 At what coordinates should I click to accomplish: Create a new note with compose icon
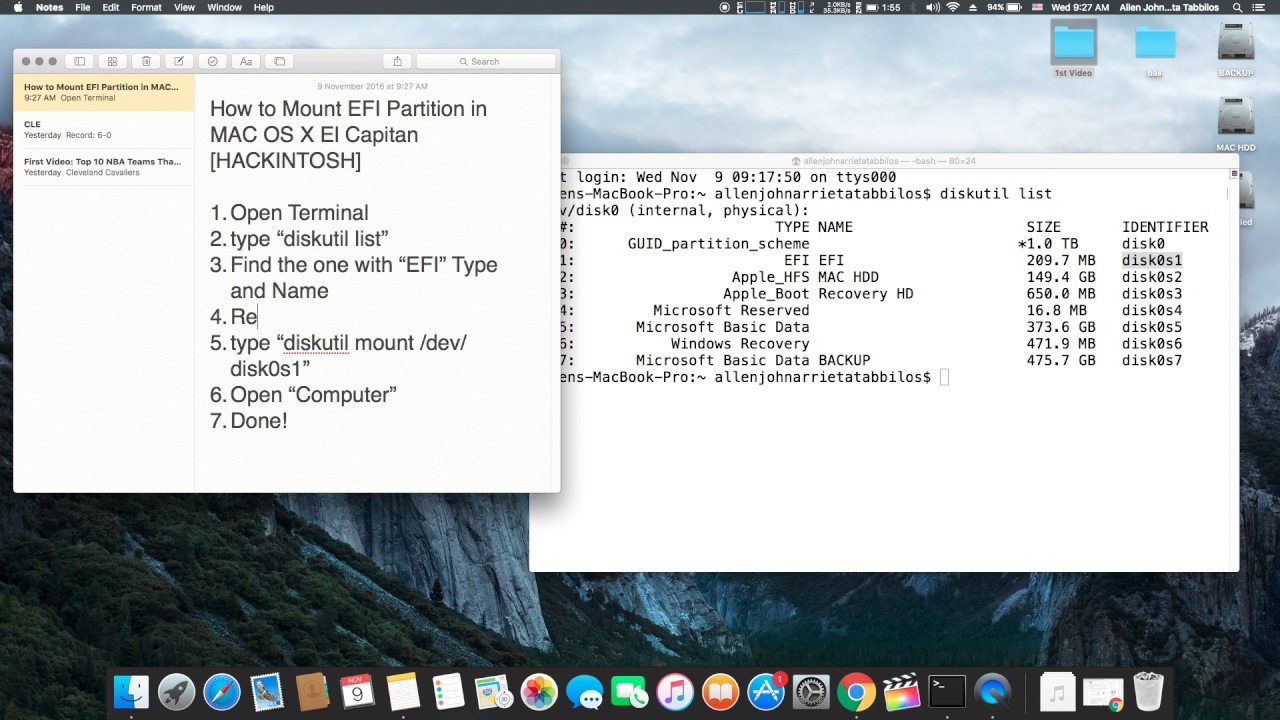(x=179, y=61)
